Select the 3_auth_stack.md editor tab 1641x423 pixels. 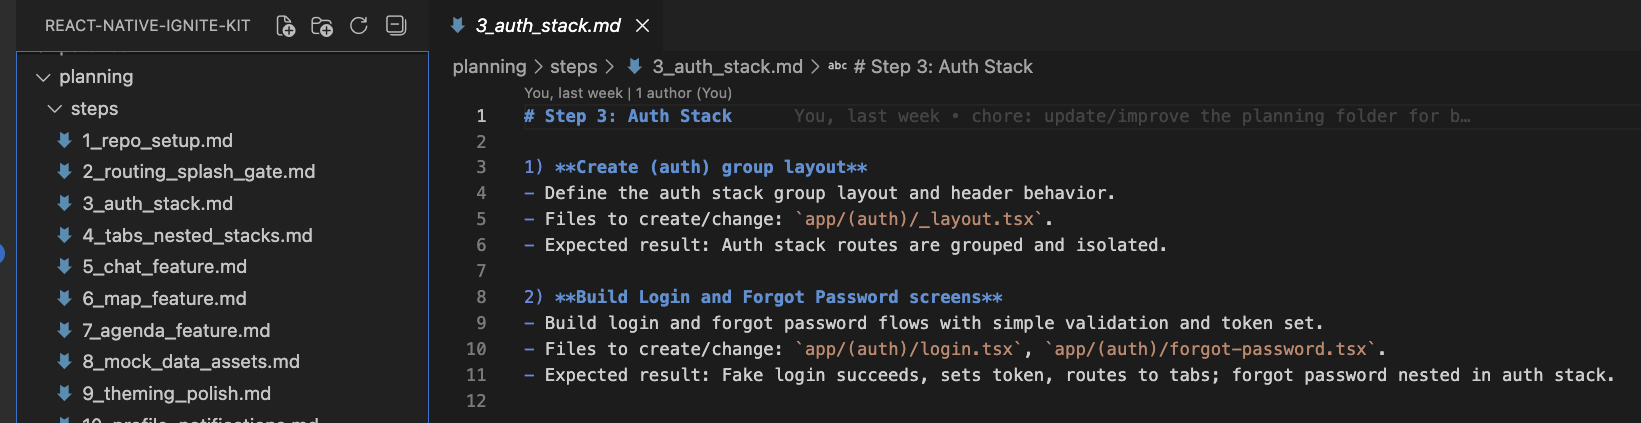tap(547, 26)
